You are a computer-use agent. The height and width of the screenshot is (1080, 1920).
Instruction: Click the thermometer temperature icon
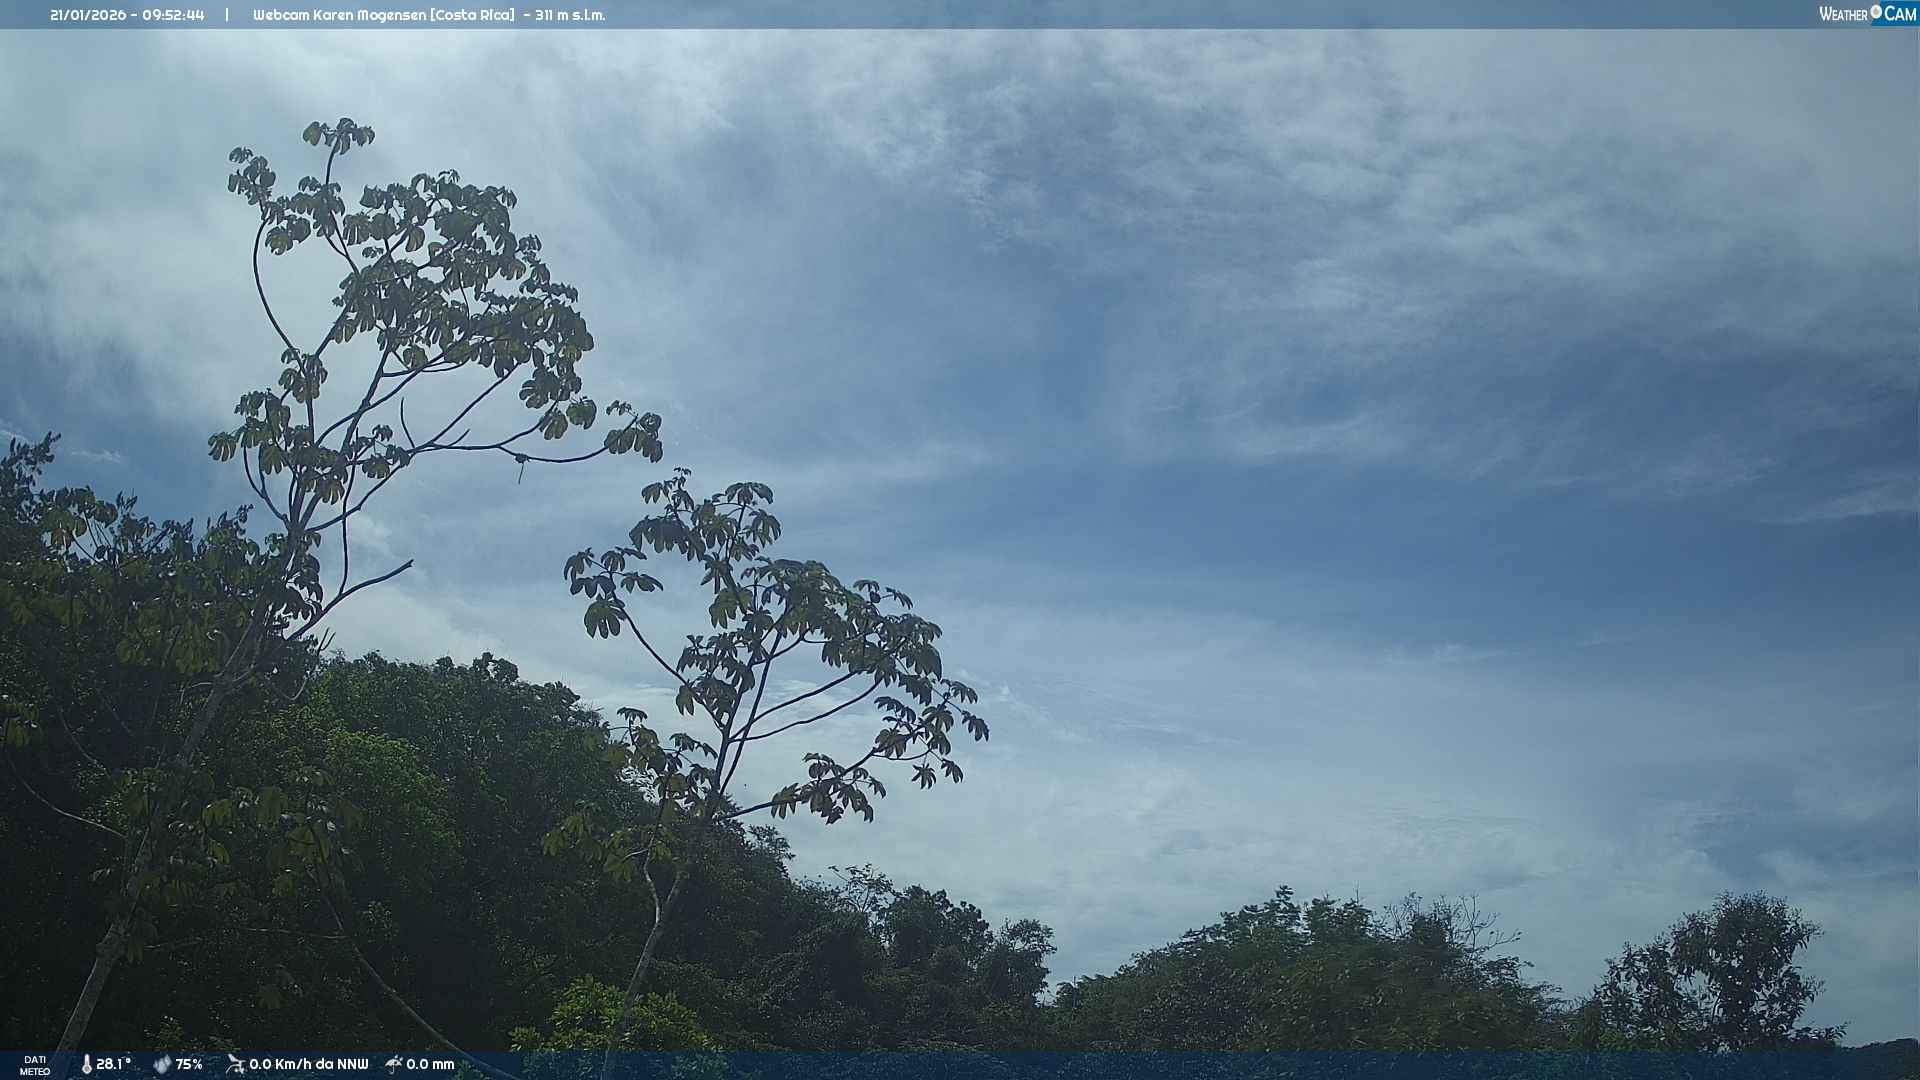(x=86, y=1064)
